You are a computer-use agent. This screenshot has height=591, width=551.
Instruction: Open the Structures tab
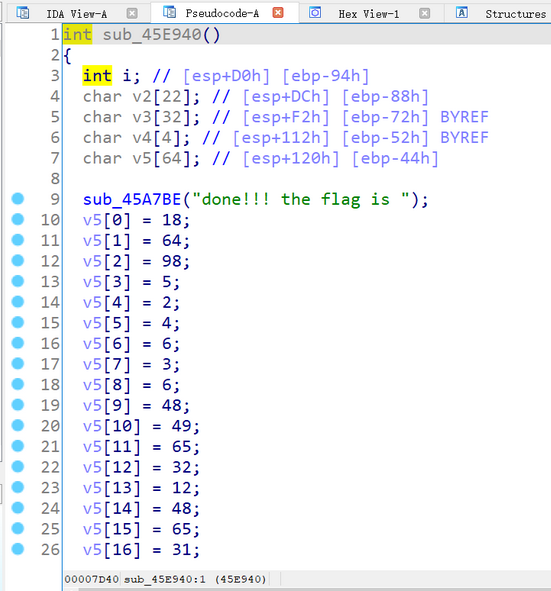pos(515,14)
